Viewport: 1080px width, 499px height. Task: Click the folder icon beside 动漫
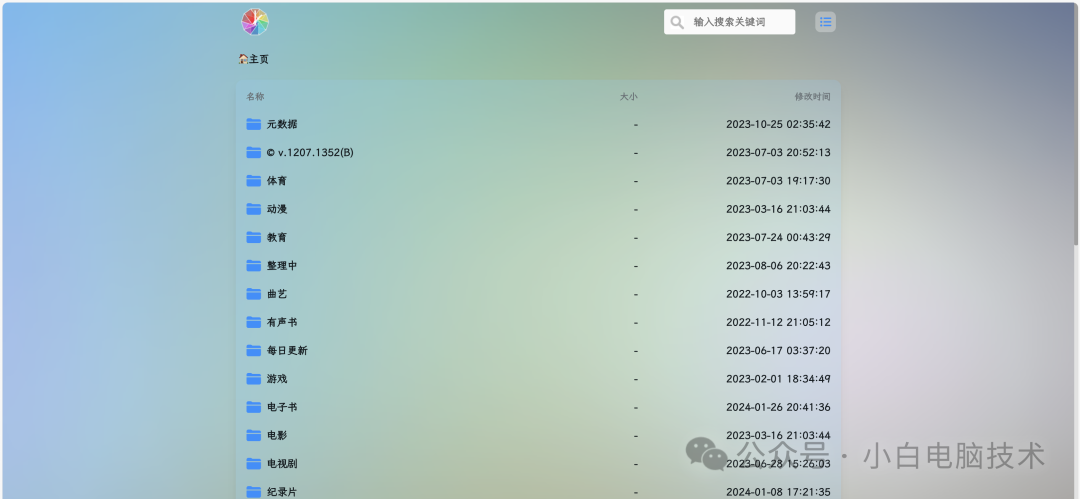click(253, 209)
